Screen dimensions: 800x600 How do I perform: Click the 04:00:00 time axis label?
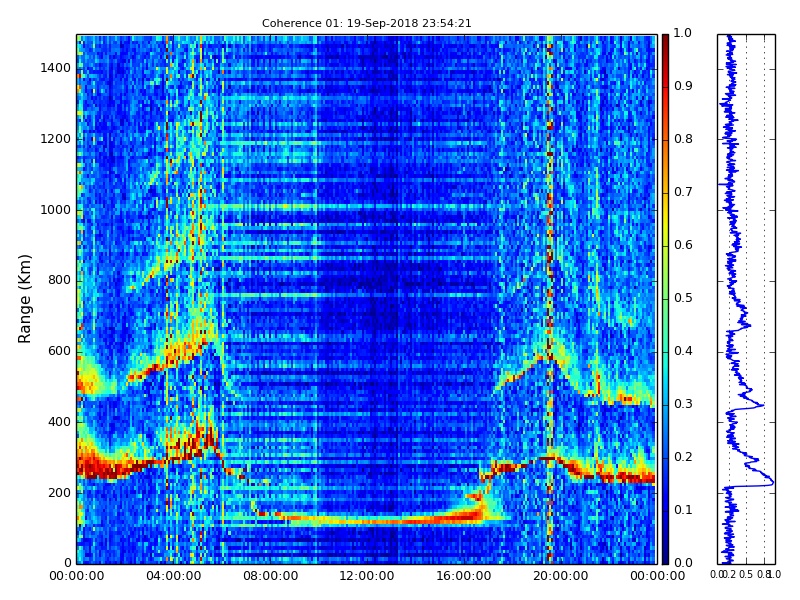click(x=173, y=576)
